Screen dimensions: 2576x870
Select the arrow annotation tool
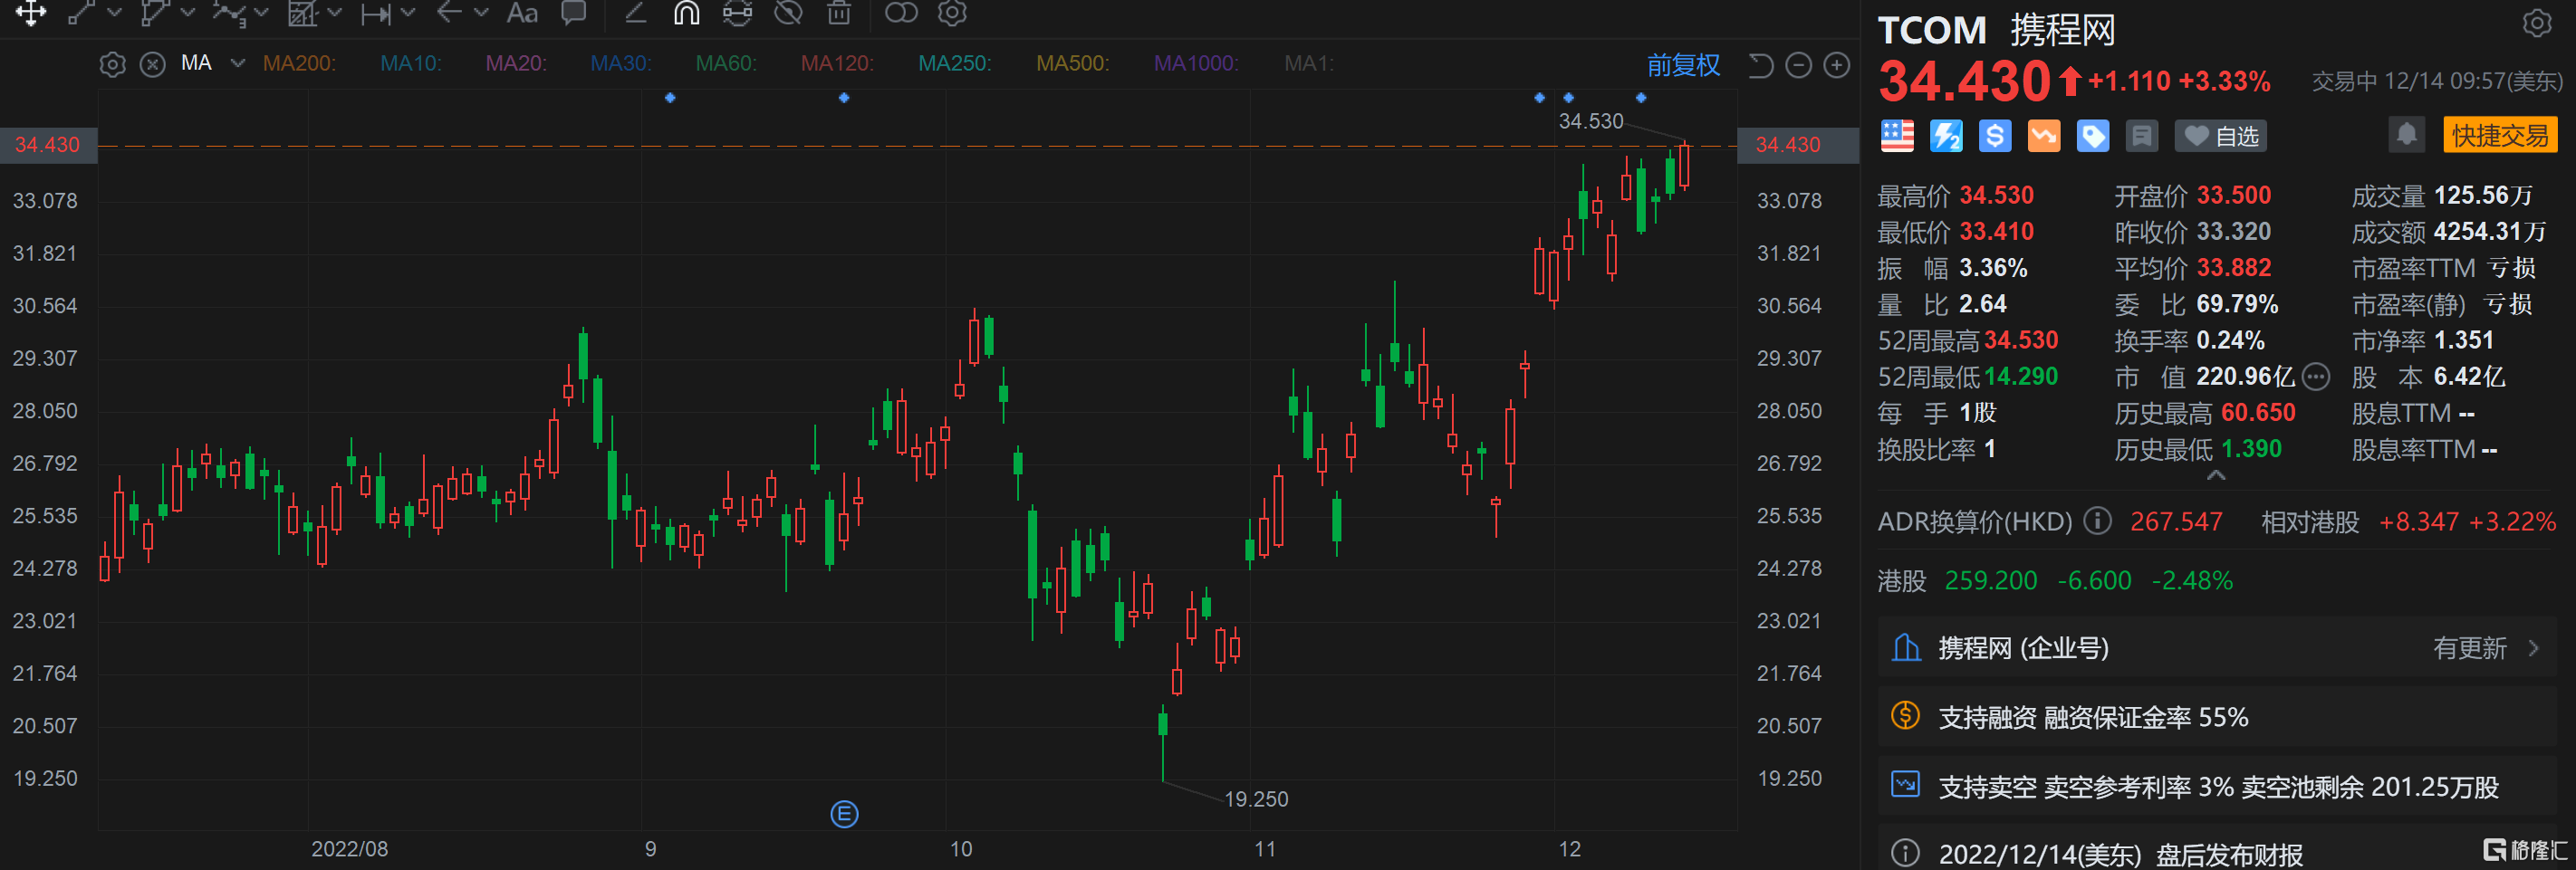pyautogui.click(x=449, y=12)
